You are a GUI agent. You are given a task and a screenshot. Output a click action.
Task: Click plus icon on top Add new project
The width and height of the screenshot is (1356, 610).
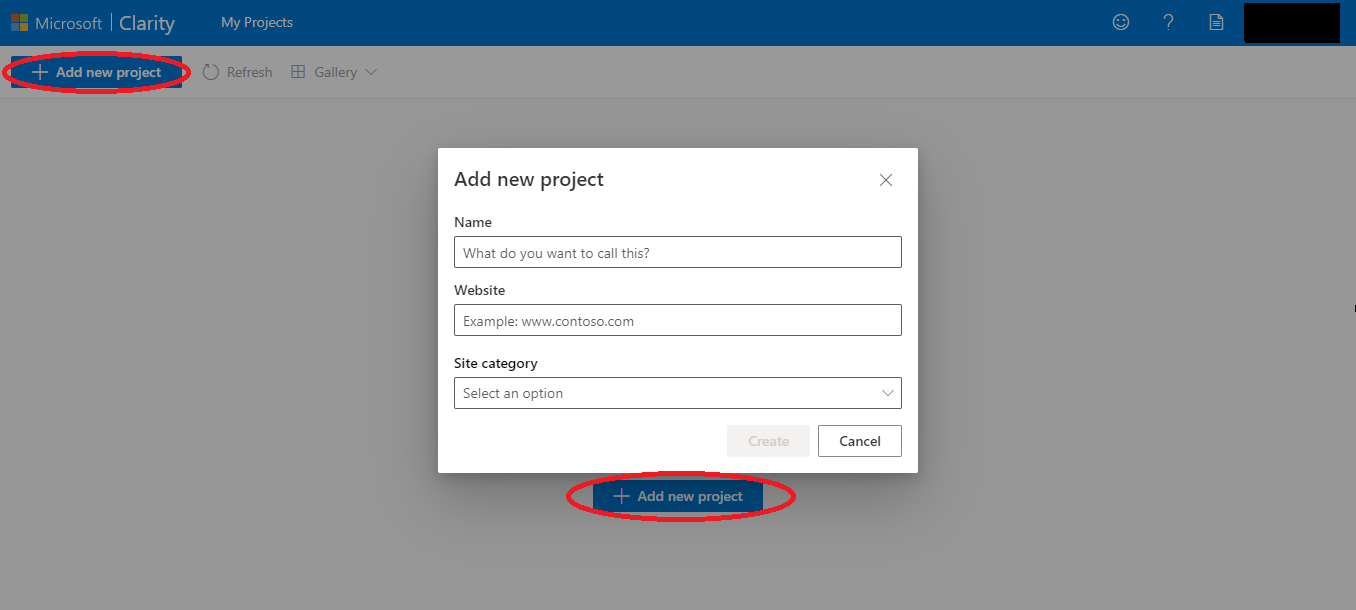40,72
